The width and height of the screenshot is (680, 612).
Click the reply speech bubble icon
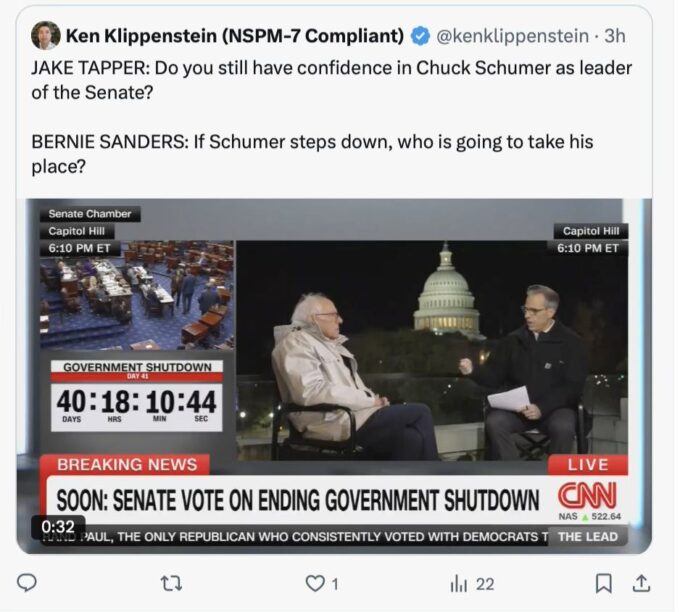(x=28, y=583)
